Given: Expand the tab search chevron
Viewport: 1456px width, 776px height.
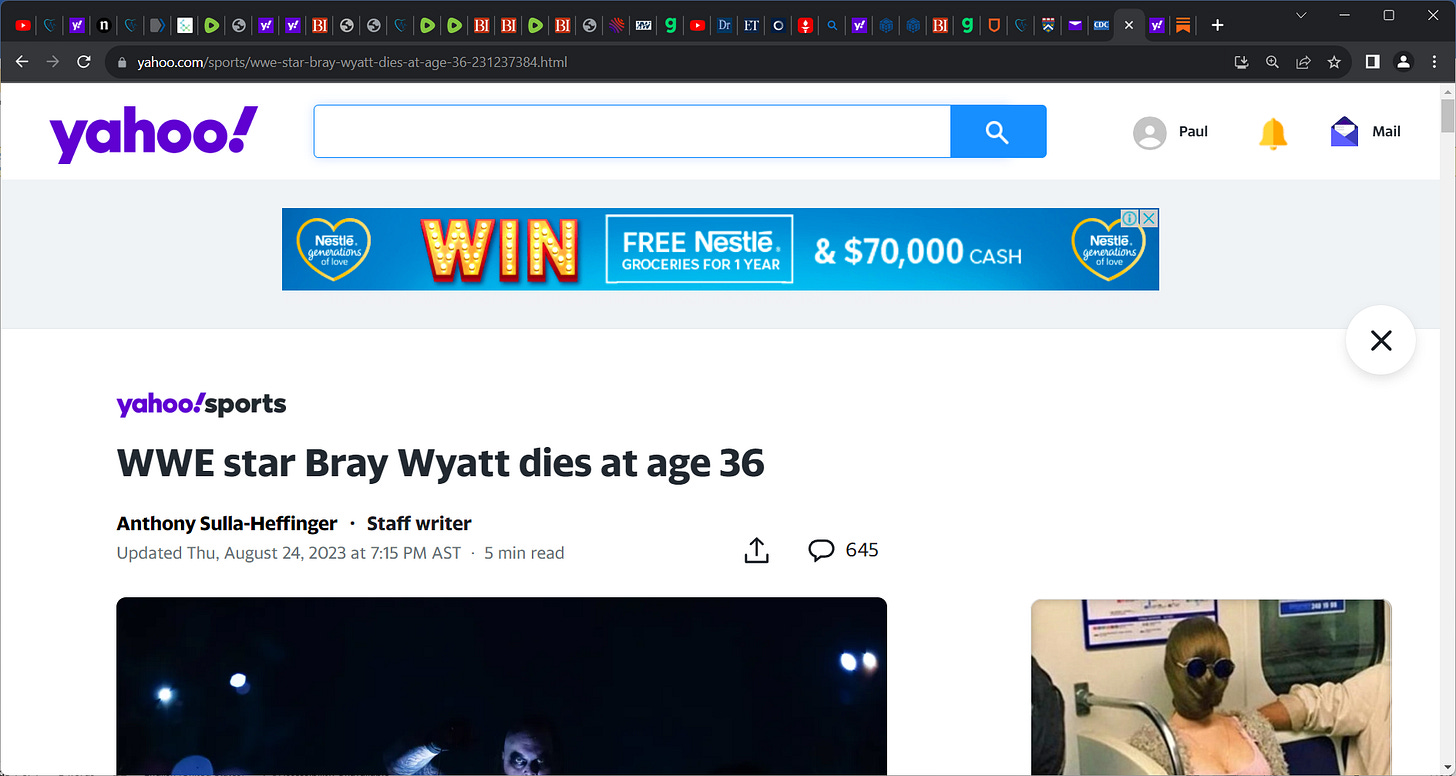Looking at the screenshot, I should (x=1301, y=15).
